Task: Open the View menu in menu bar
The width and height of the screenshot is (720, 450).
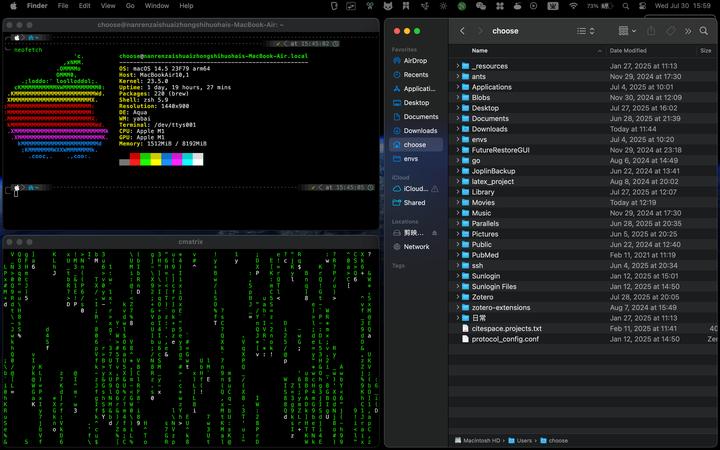Action: [x=107, y=6]
